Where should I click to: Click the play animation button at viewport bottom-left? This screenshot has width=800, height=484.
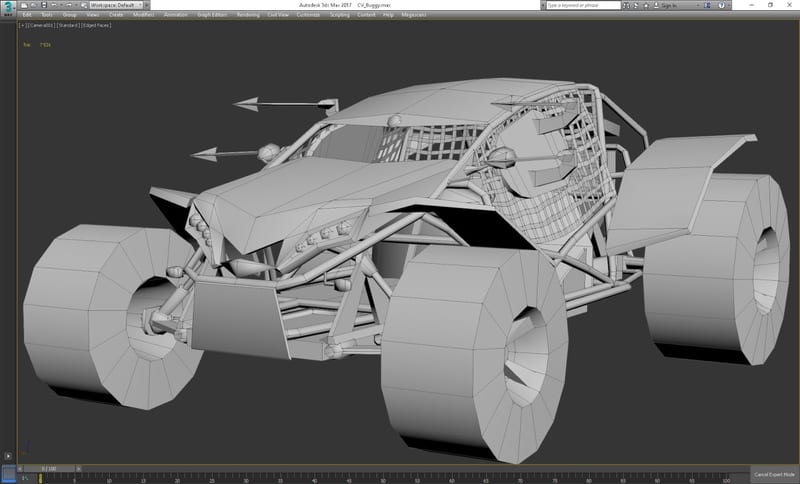point(8,456)
